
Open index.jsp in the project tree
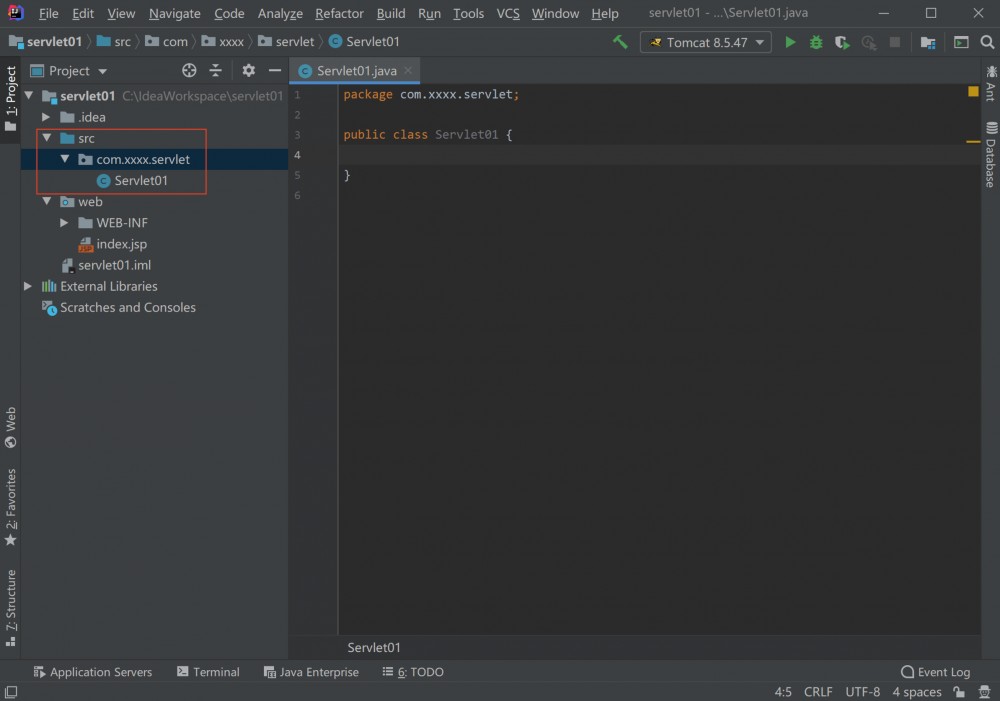(121, 244)
